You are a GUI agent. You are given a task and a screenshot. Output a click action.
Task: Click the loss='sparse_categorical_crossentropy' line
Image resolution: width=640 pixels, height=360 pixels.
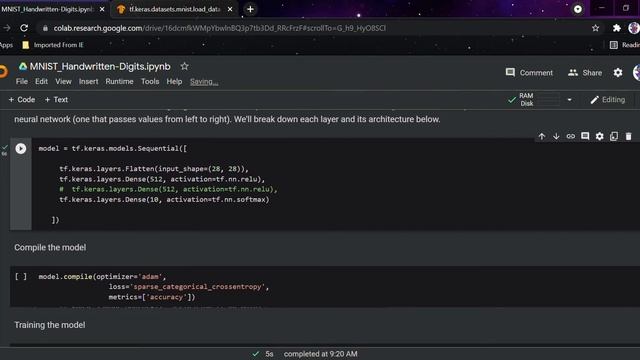189,287
